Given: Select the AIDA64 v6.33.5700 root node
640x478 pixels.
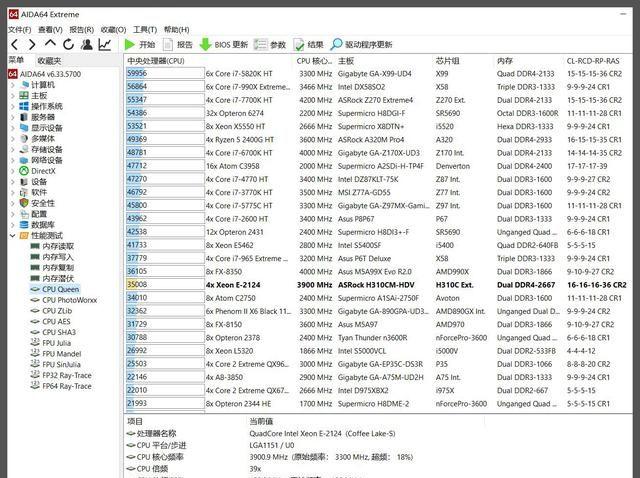Looking at the screenshot, I should 44,74.
